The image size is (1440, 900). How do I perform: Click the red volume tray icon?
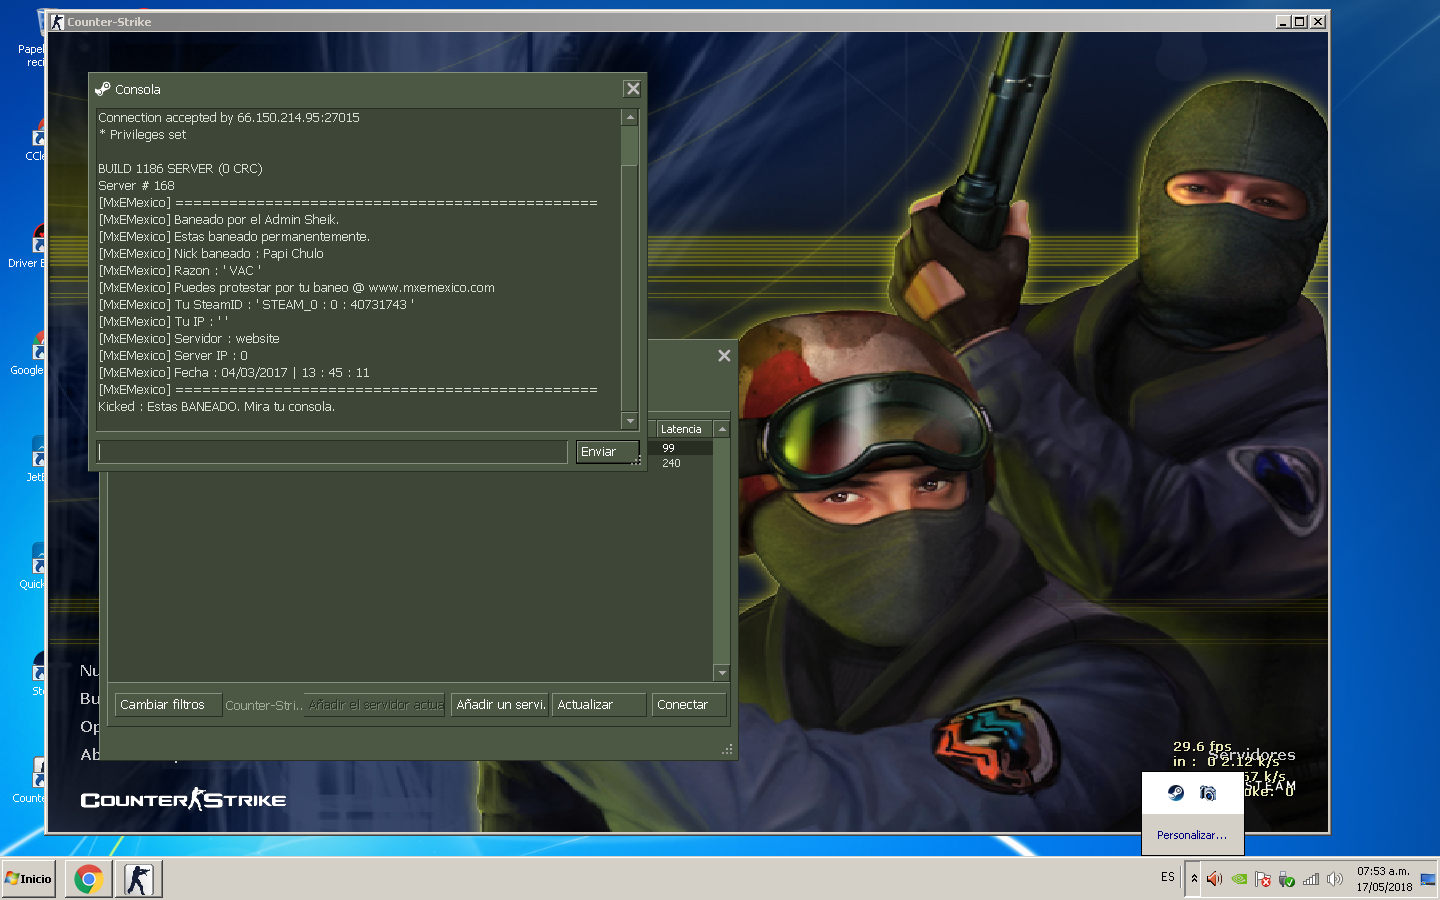(x=1214, y=879)
